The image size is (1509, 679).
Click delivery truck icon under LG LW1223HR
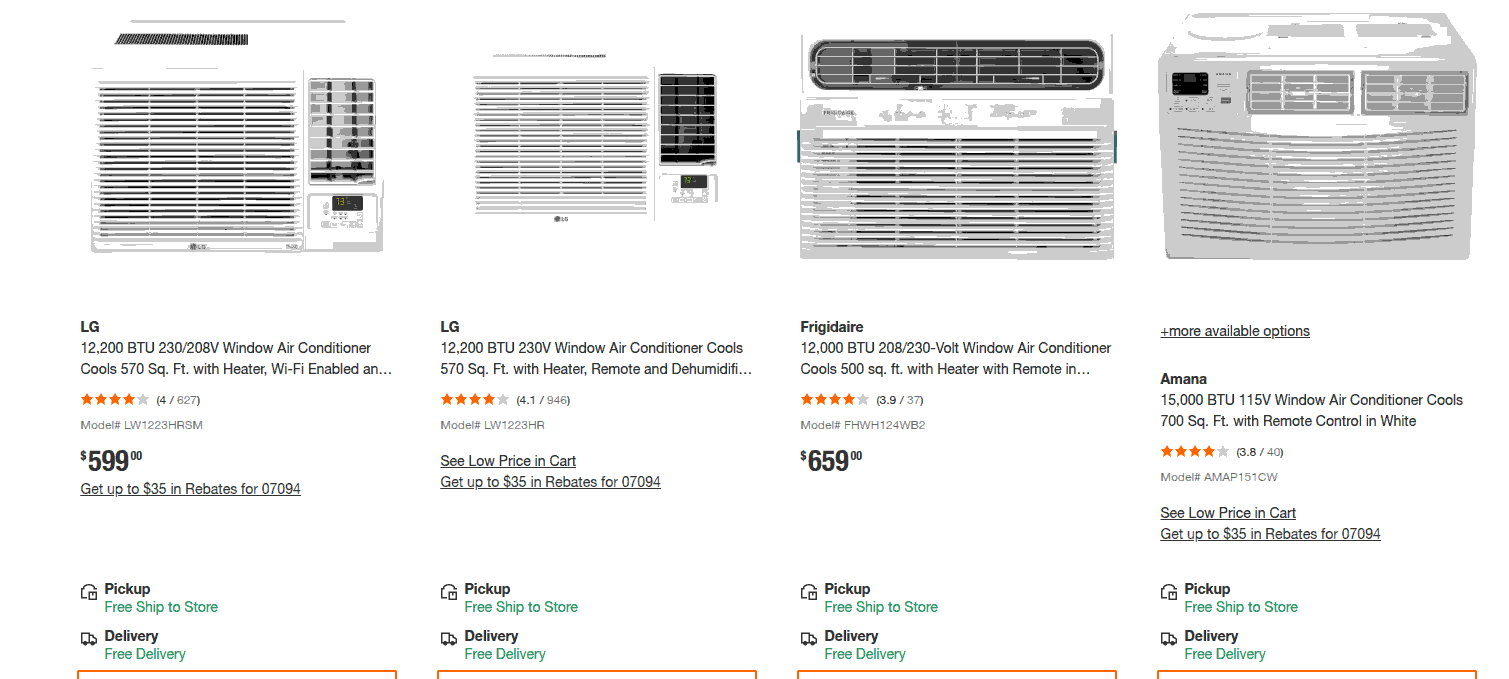(449, 639)
